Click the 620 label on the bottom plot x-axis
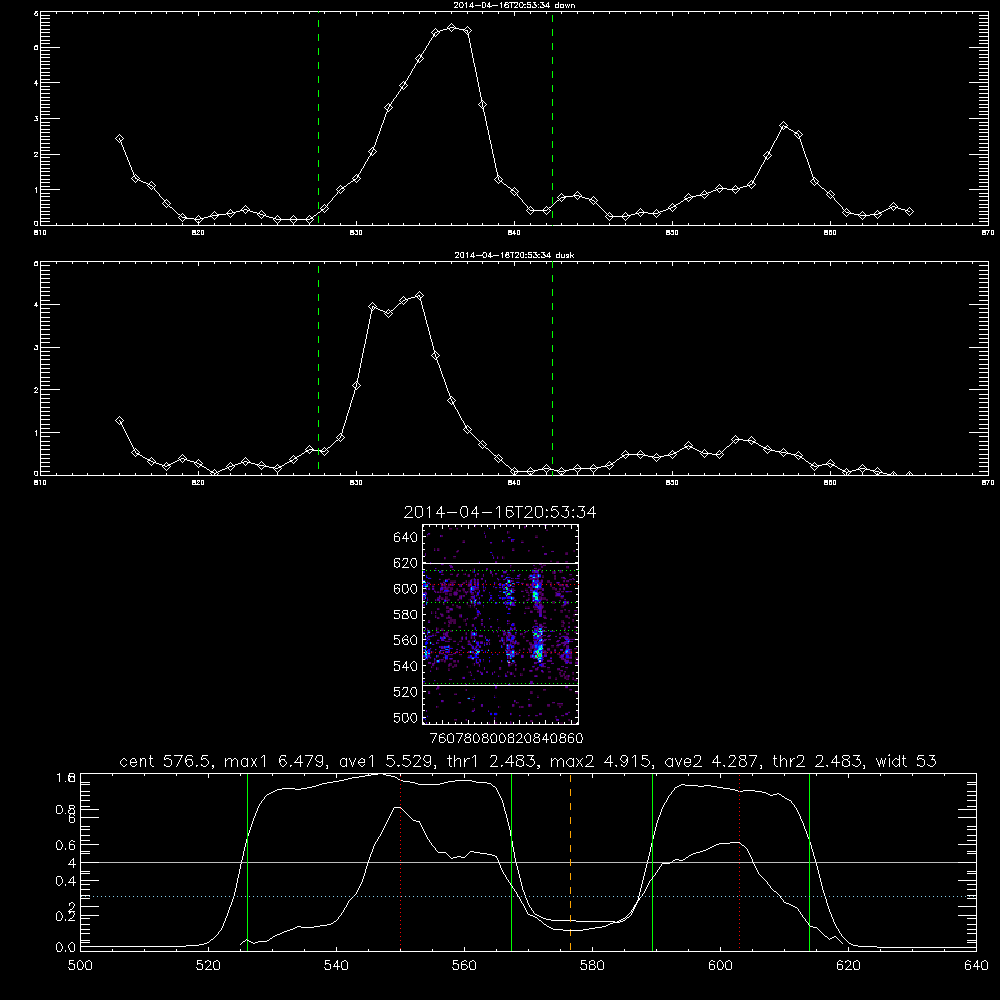Viewport: 1000px width, 1000px height. point(848,965)
